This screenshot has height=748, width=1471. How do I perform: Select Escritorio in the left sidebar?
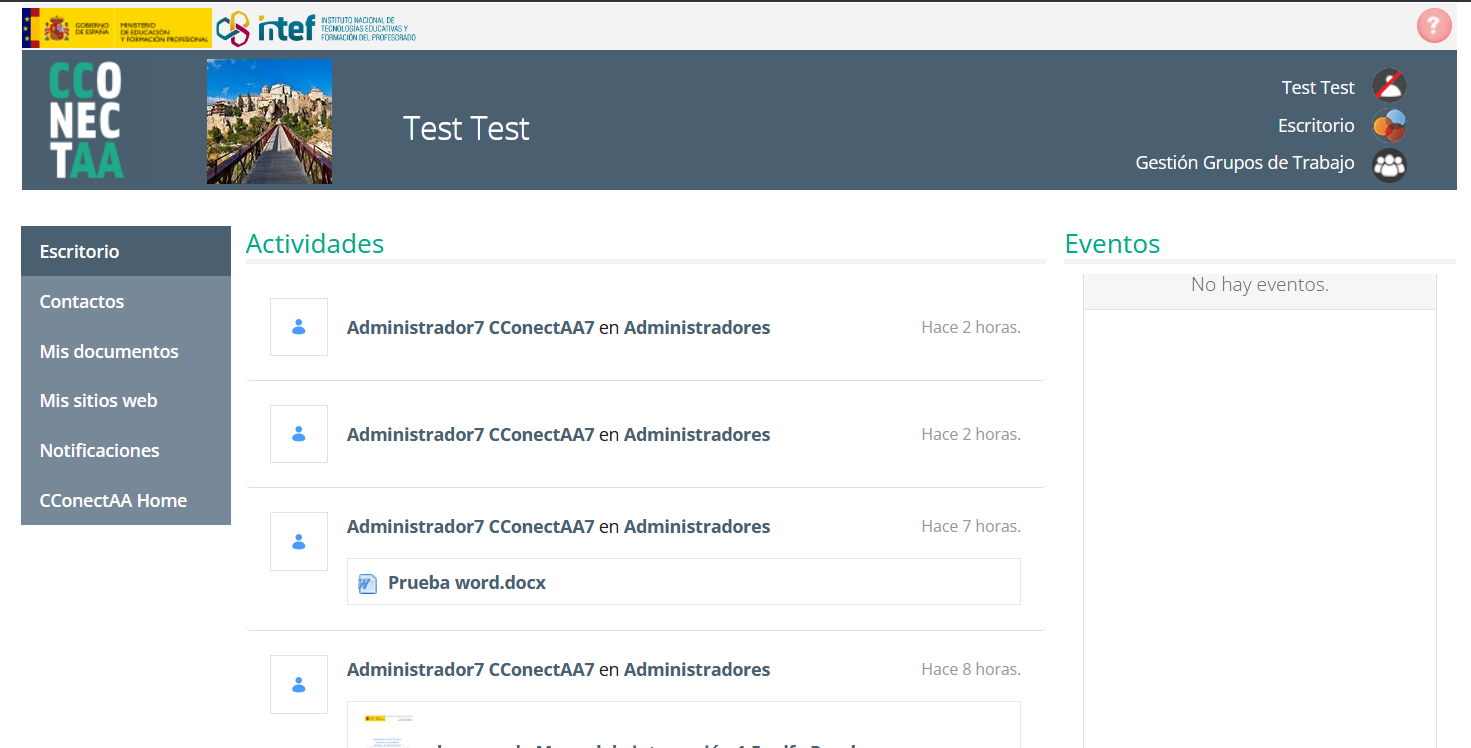tap(80, 252)
